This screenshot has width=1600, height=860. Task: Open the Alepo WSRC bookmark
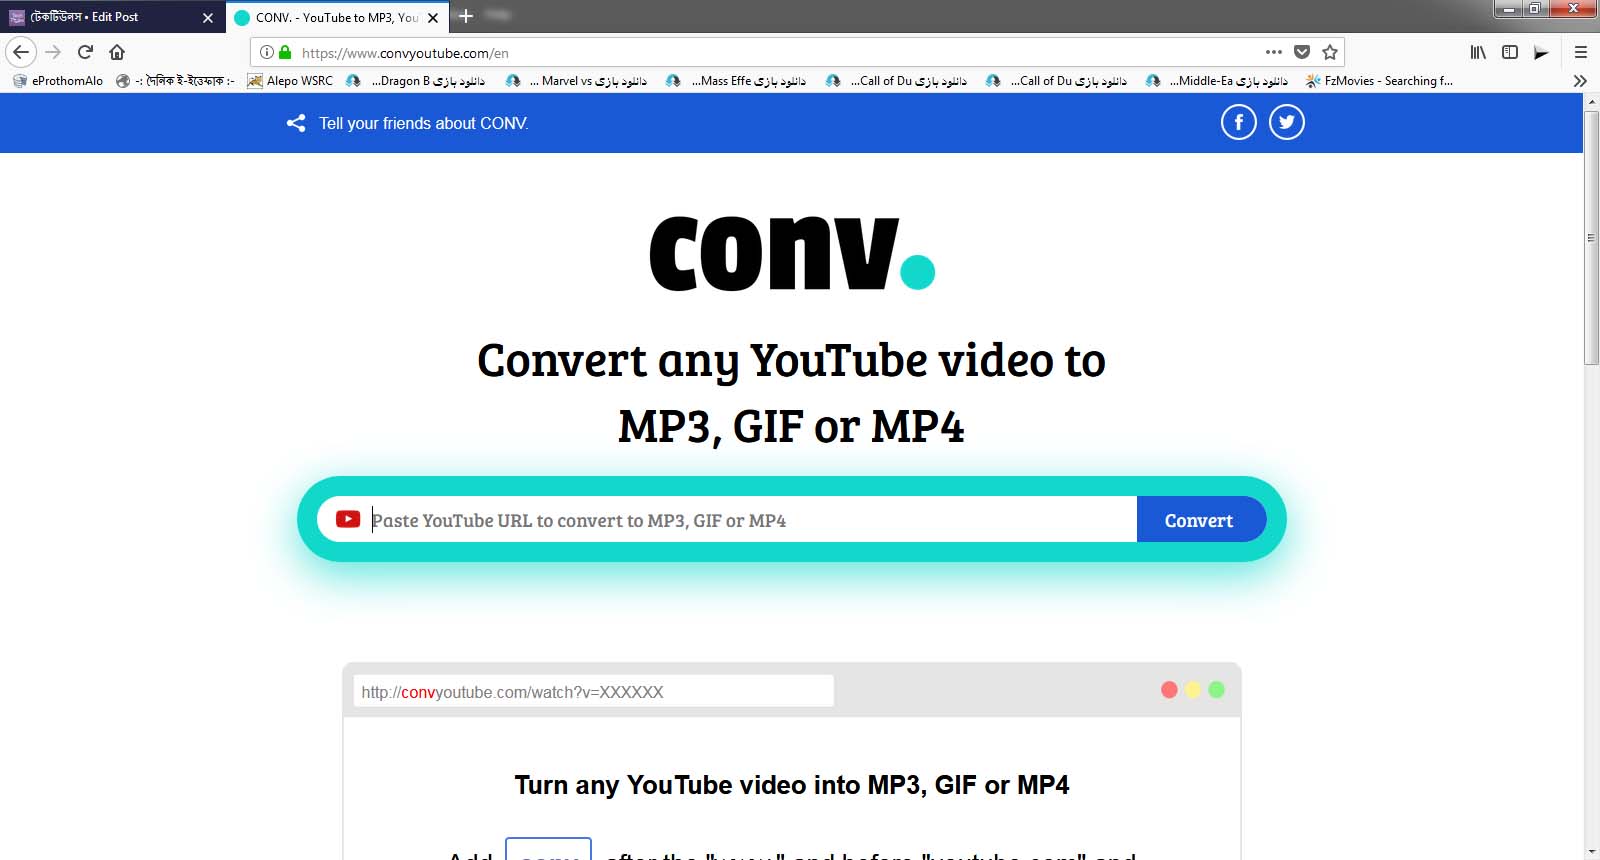click(x=290, y=81)
